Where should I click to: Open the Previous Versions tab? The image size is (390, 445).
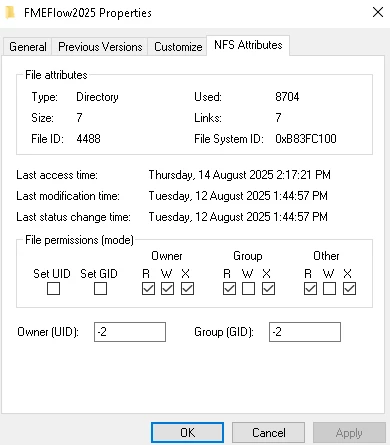pyautogui.click(x=100, y=47)
